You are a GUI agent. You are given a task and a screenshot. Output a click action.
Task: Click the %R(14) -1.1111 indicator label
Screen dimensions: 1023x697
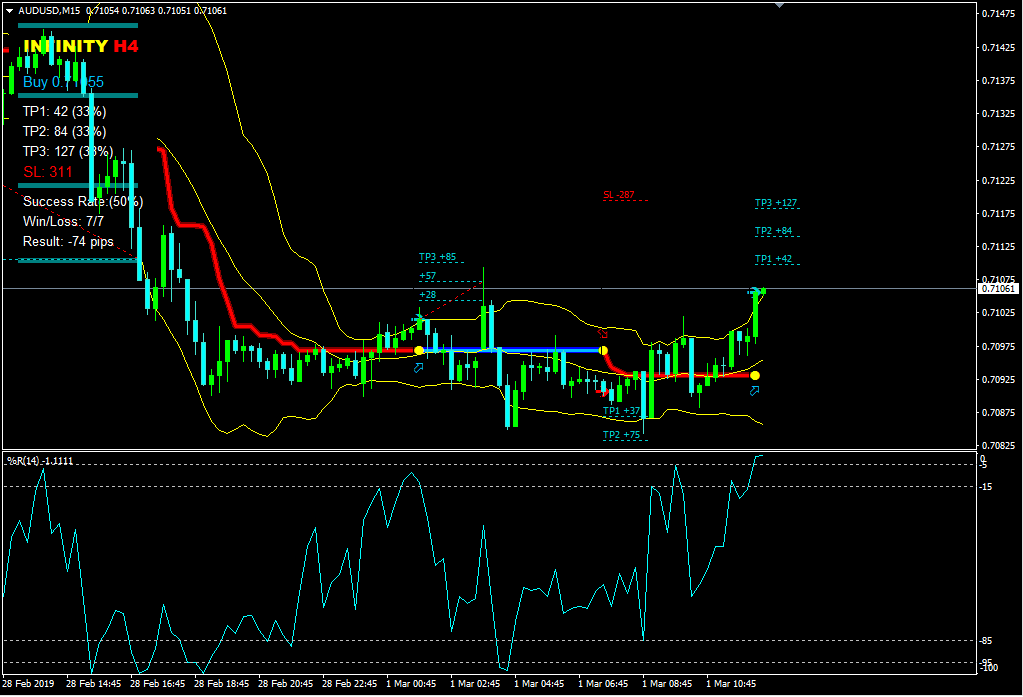pyautogui.click(x=40, y=461)
